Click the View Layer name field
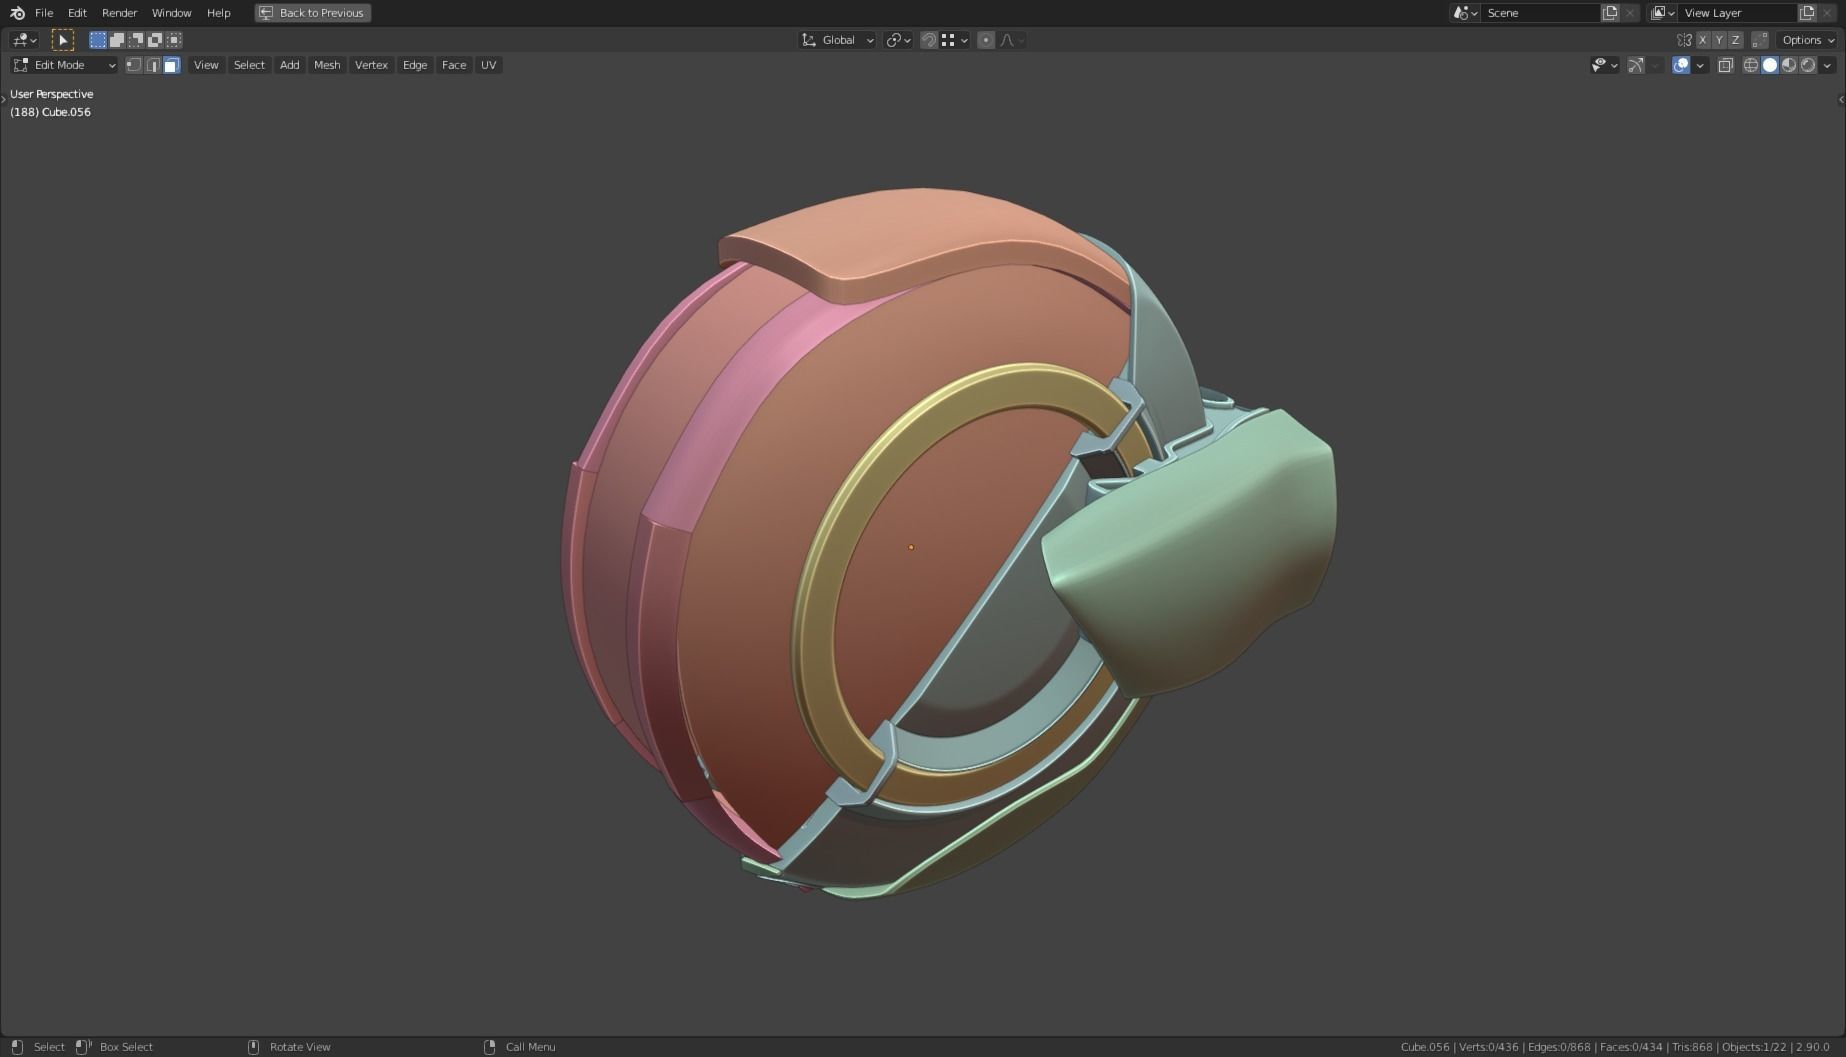1846x1057 pixels. click(1737, 13)
